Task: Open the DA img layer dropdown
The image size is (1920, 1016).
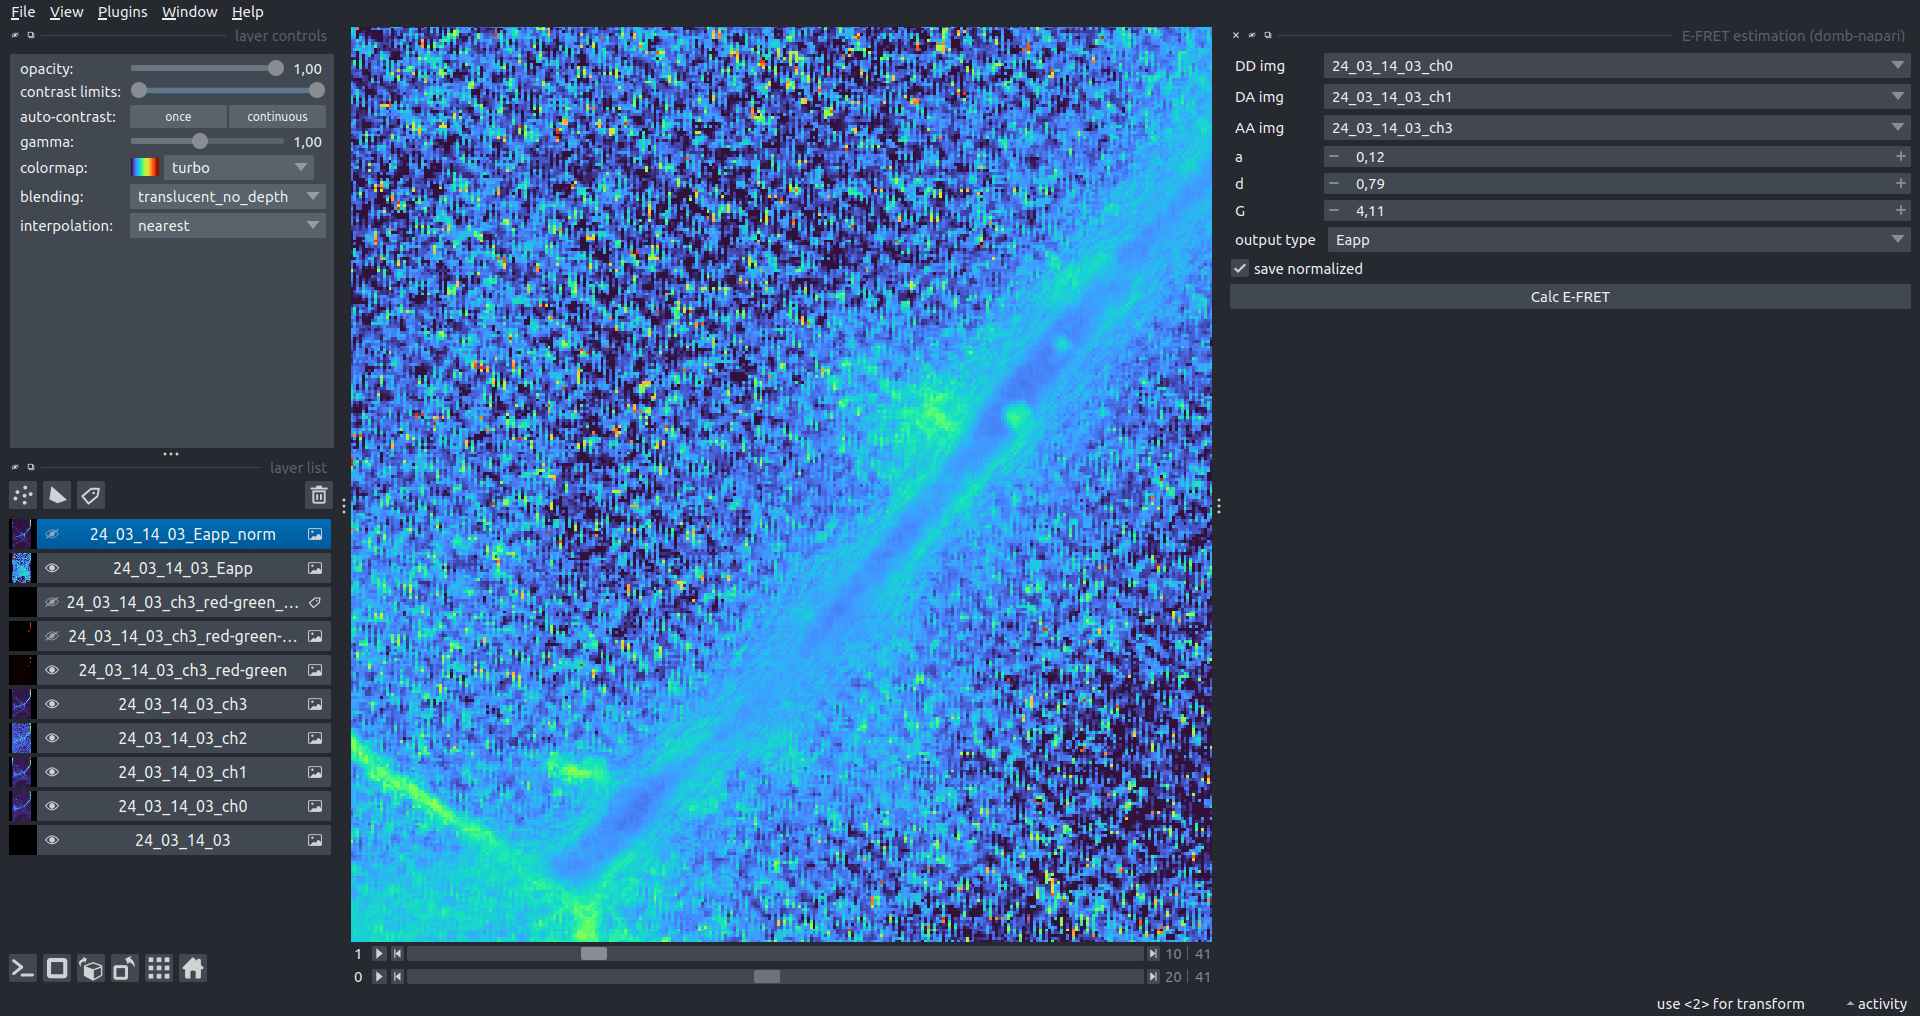Action: pyautogui.click(x=1617, y=97)
